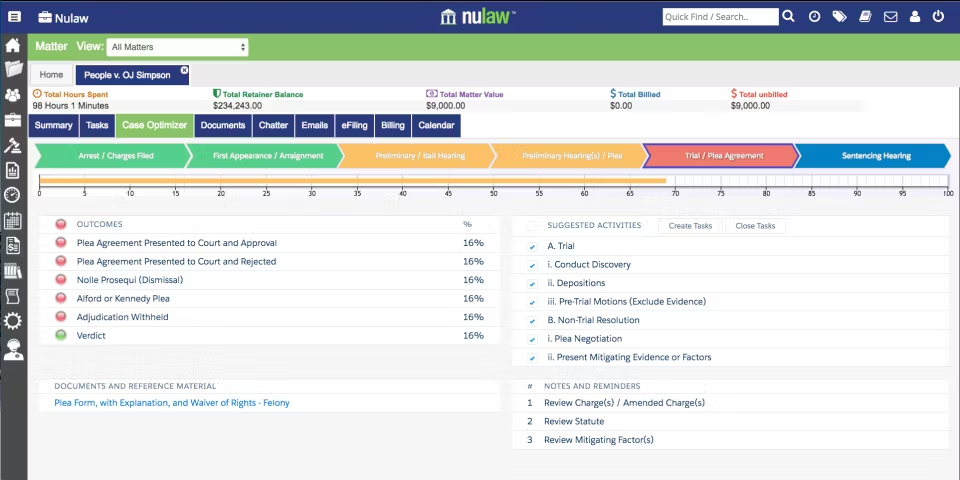
Task: Toggle Present Mitigating Evidence or Factors checkbox
Action: [532, 358]
